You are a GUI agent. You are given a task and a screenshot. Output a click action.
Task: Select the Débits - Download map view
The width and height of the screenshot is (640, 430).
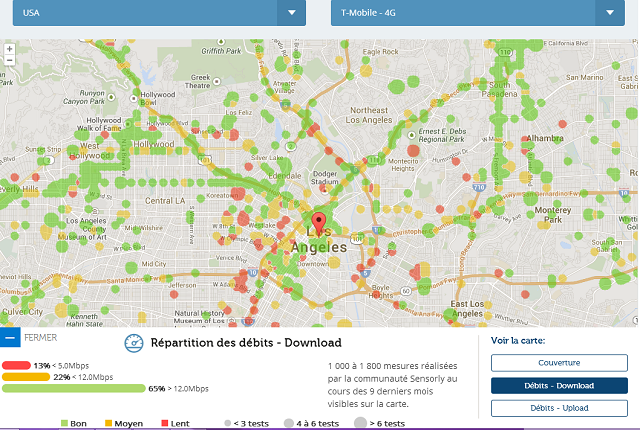[559, 386]
